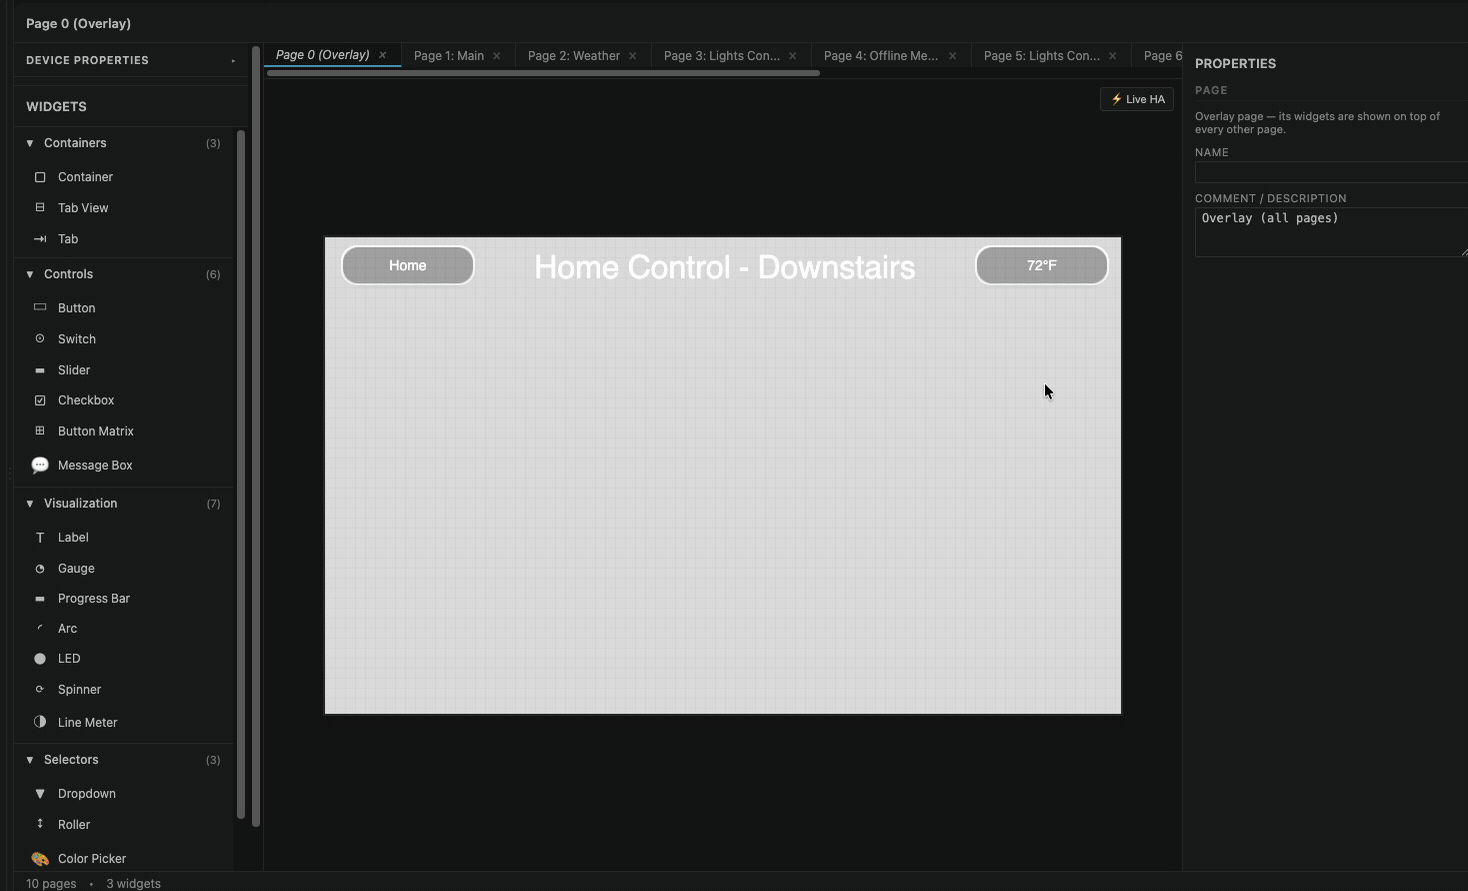
Task: Click the Switch widget label text
Action: 77,339
